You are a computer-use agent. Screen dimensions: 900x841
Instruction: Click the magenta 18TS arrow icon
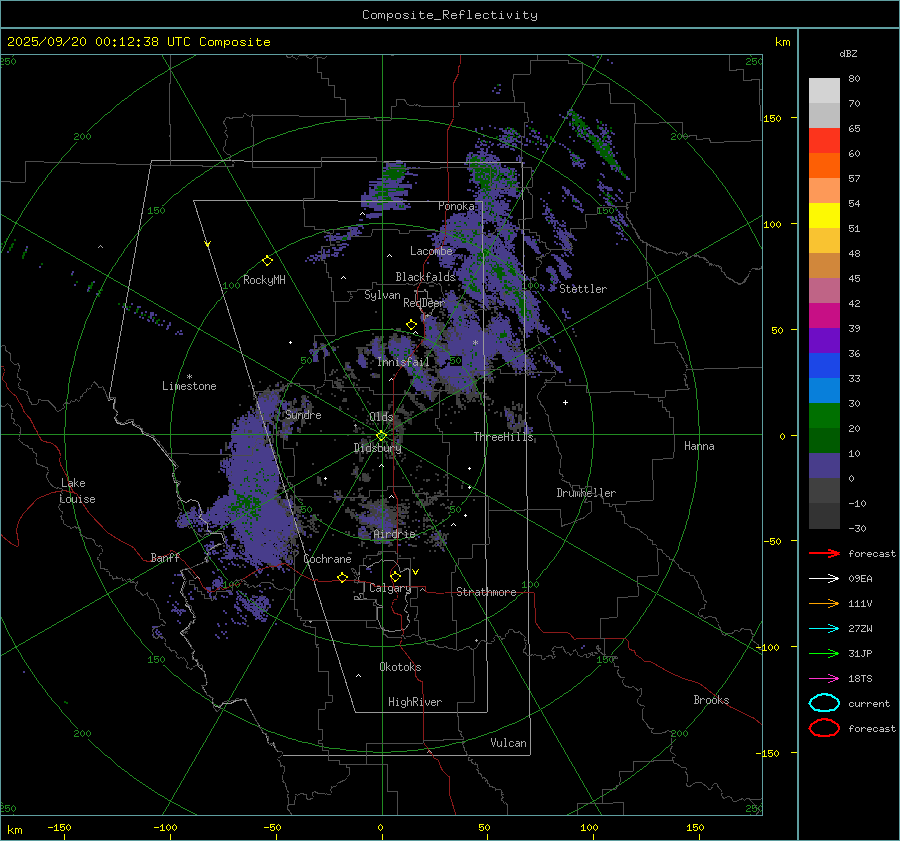click(824, 678)
